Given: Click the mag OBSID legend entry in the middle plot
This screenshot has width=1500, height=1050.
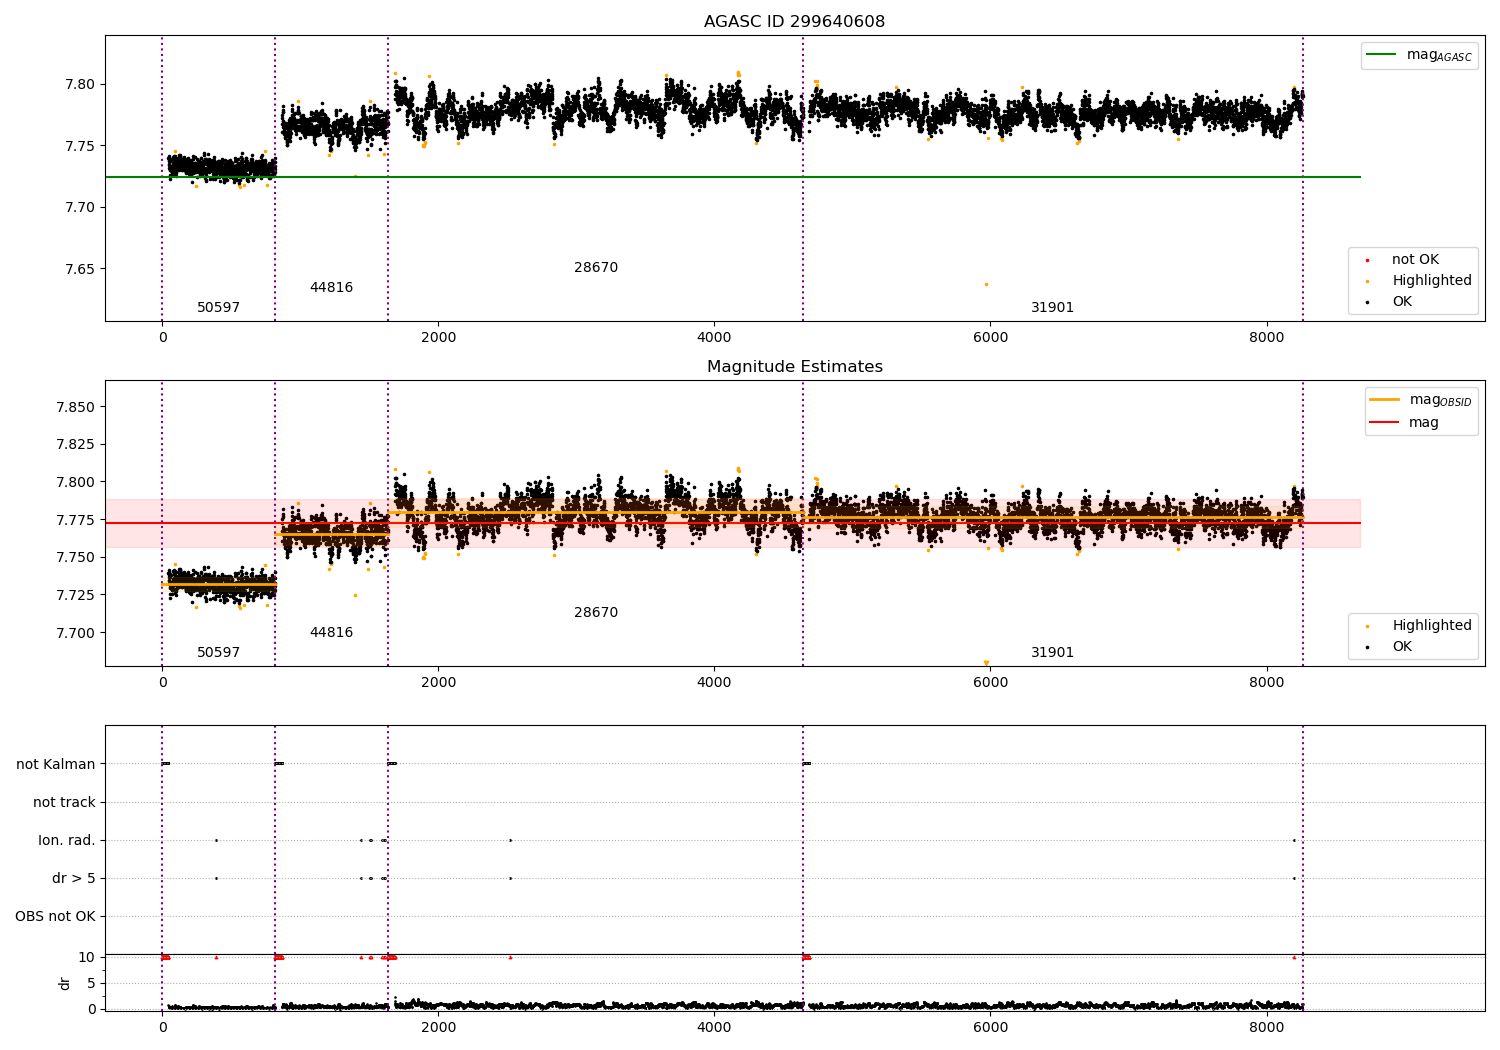Looking at the screenshot, I should point(1420,400).
